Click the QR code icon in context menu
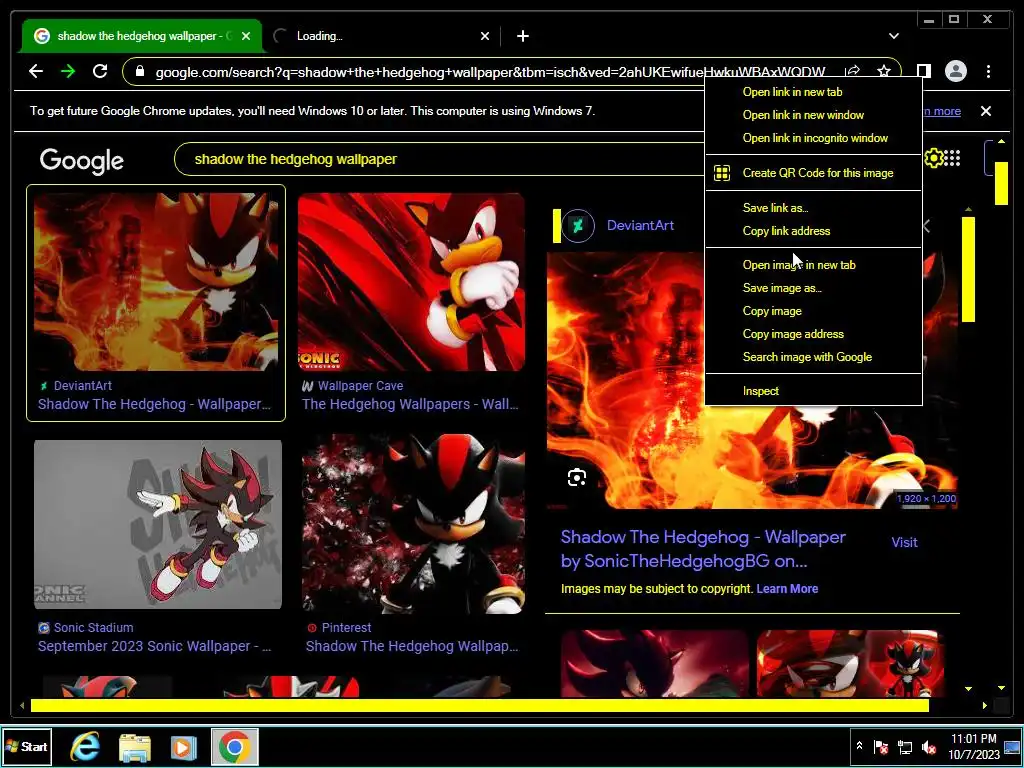1024x768 pixels. (722, 173)
